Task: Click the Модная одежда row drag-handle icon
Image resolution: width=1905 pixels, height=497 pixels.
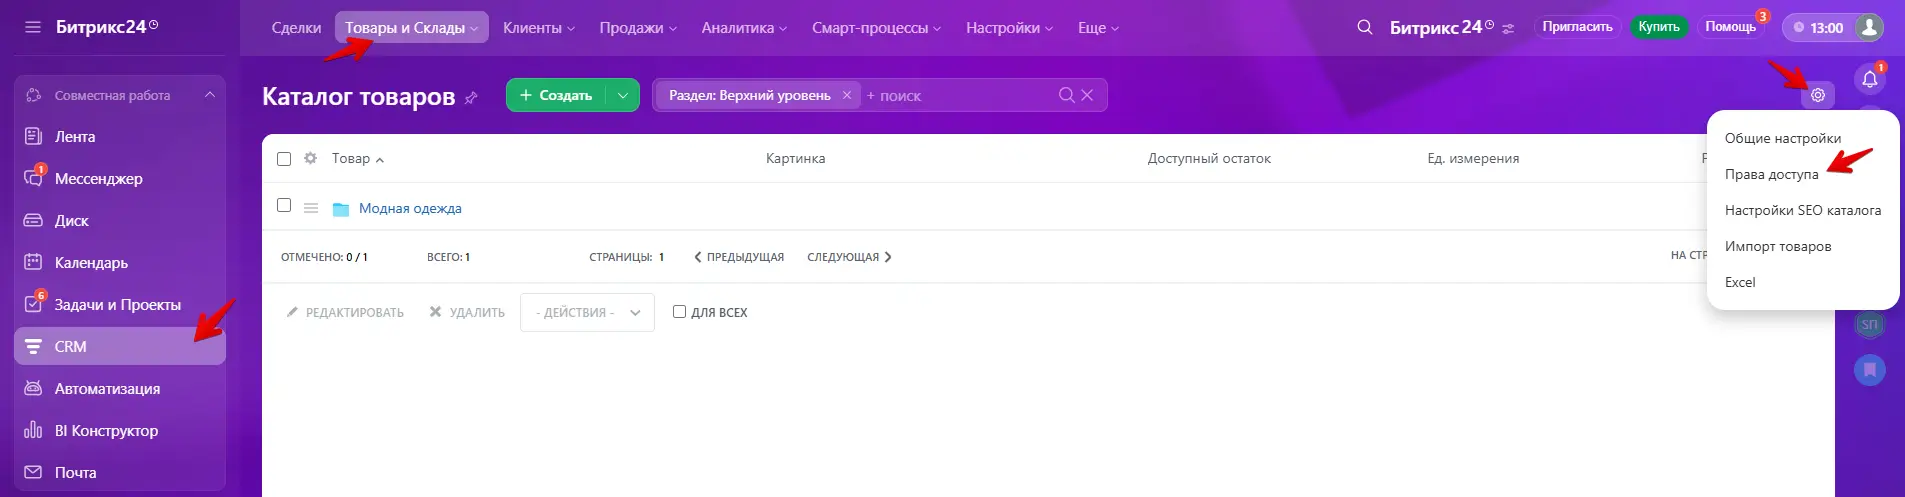Action: pyautogui.click(x=311, y=208)
